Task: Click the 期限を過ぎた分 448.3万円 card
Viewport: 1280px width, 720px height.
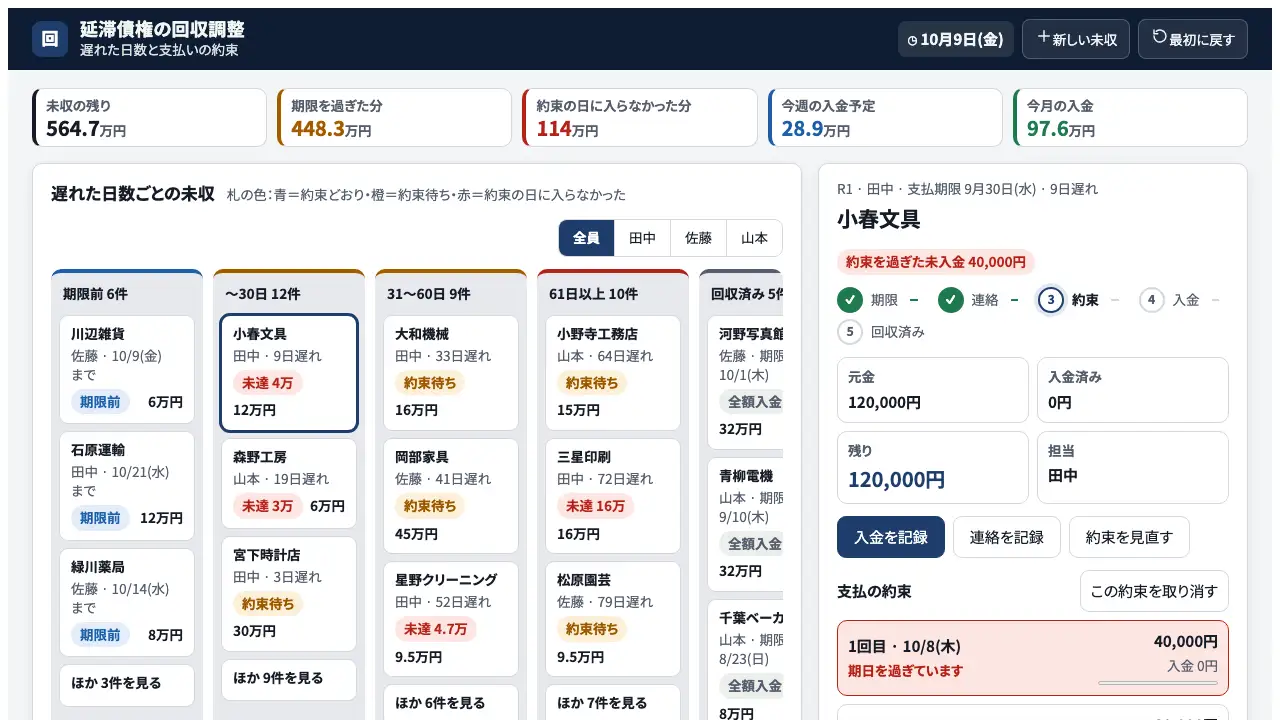Action: click(x=395, y=117)
